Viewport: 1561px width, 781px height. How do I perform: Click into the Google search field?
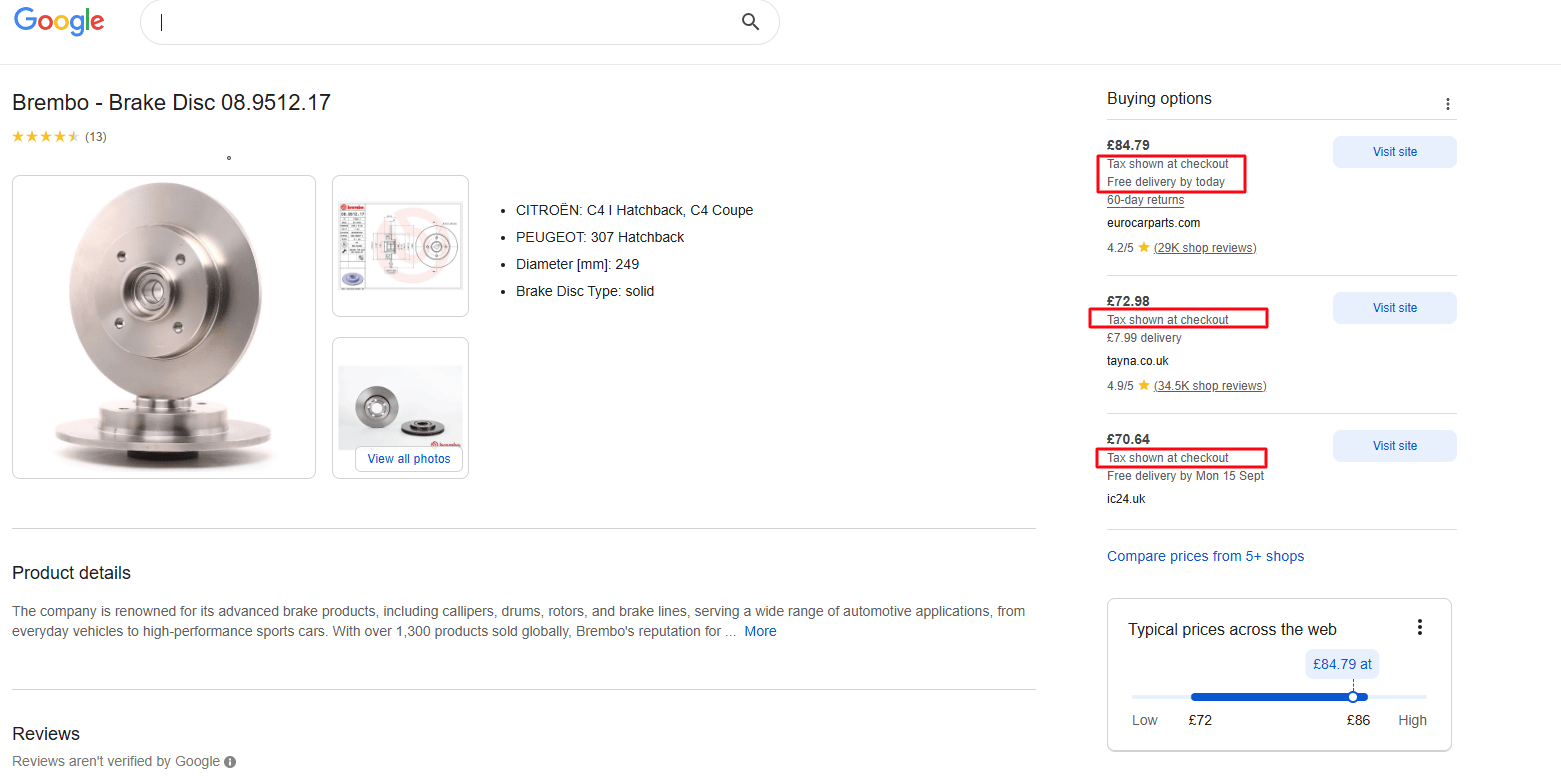coord(440,22)
